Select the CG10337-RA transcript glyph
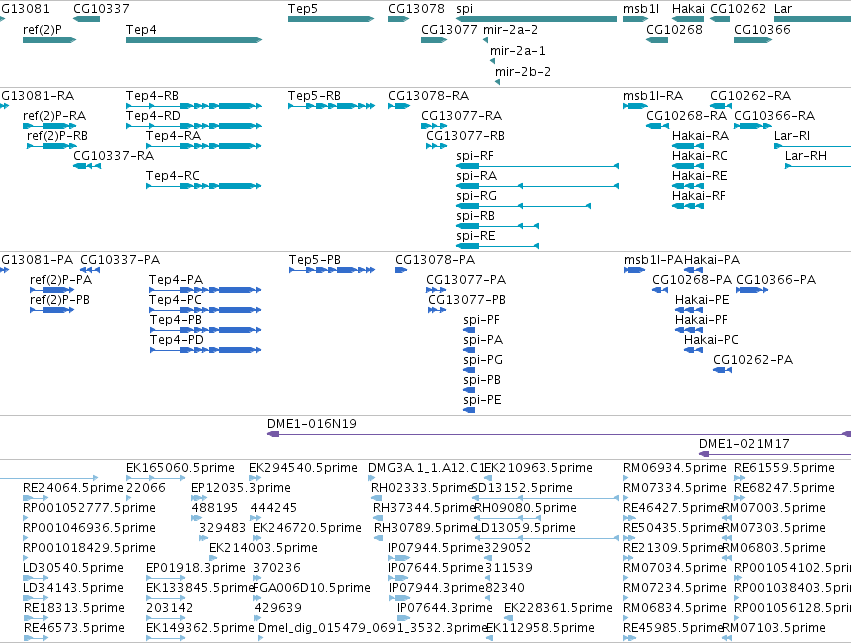Viewport: 851px width, 643px height. tap(87, 166)
